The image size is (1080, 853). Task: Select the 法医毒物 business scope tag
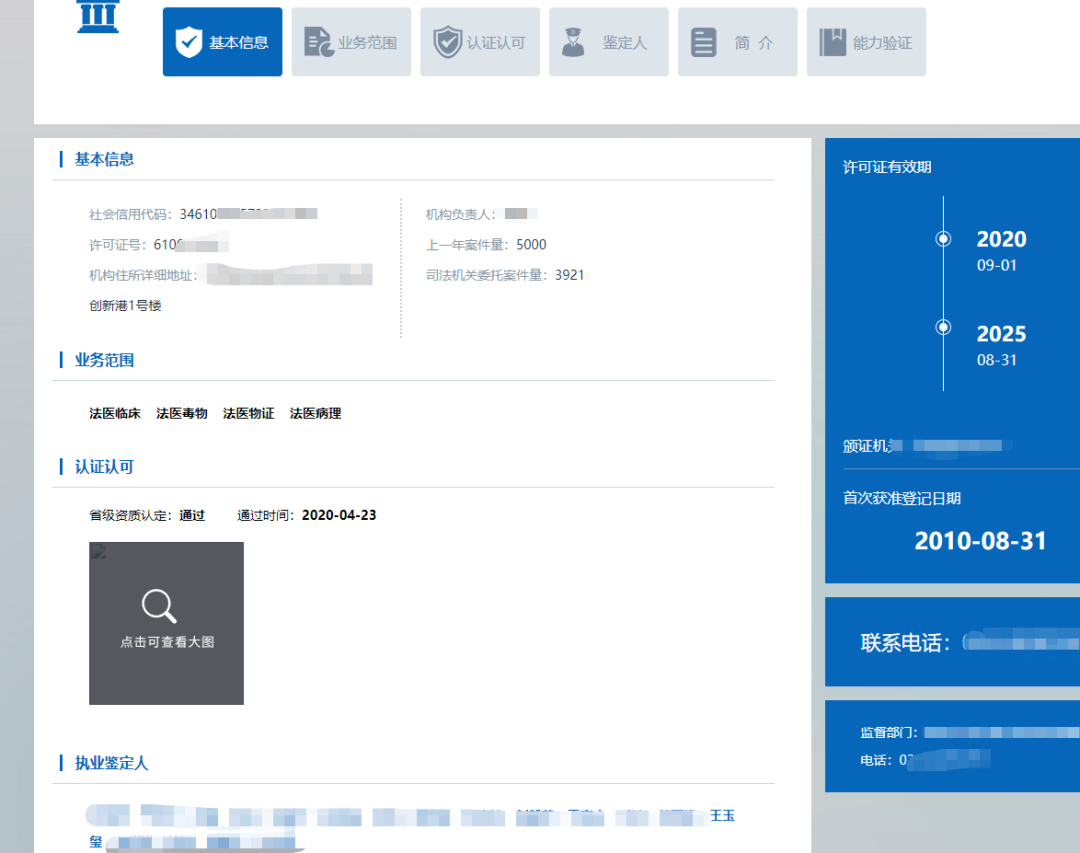[x=181, y=412]
